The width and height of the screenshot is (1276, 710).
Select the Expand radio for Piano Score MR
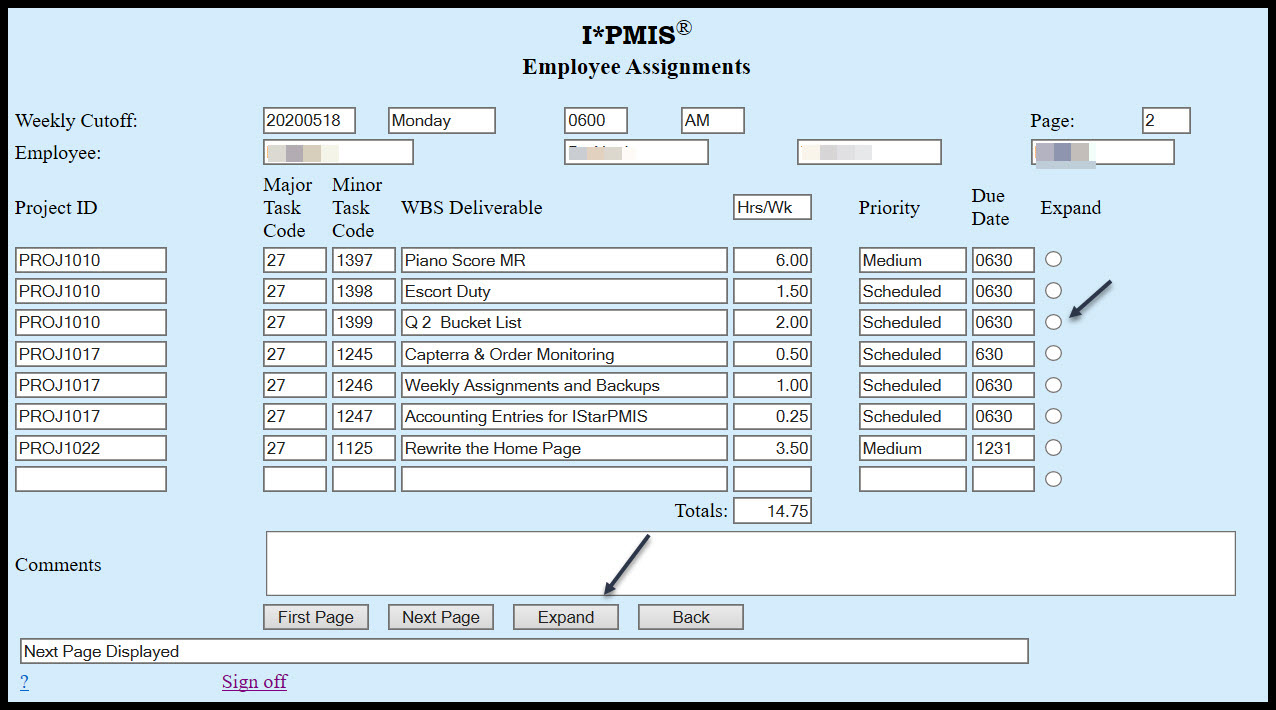(x=1053, y=259)
